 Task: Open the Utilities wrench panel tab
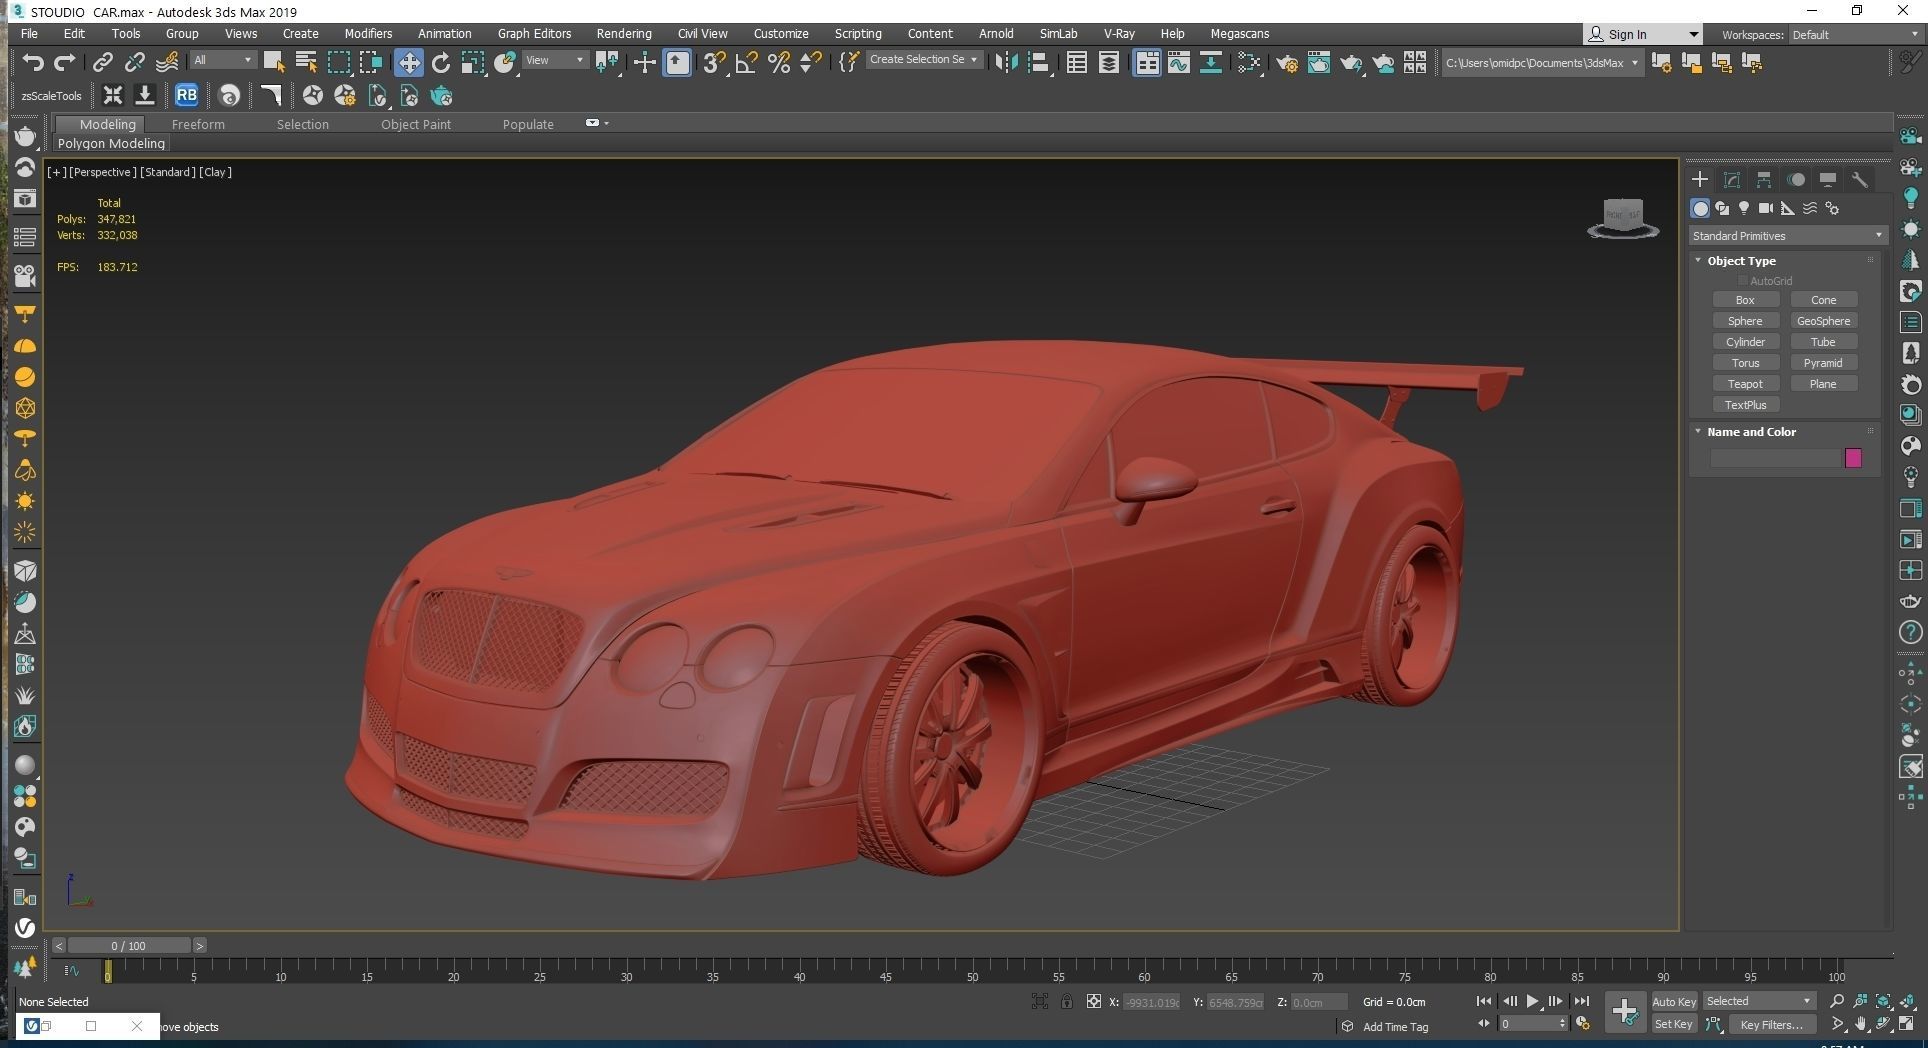(x=1860, y=180)
